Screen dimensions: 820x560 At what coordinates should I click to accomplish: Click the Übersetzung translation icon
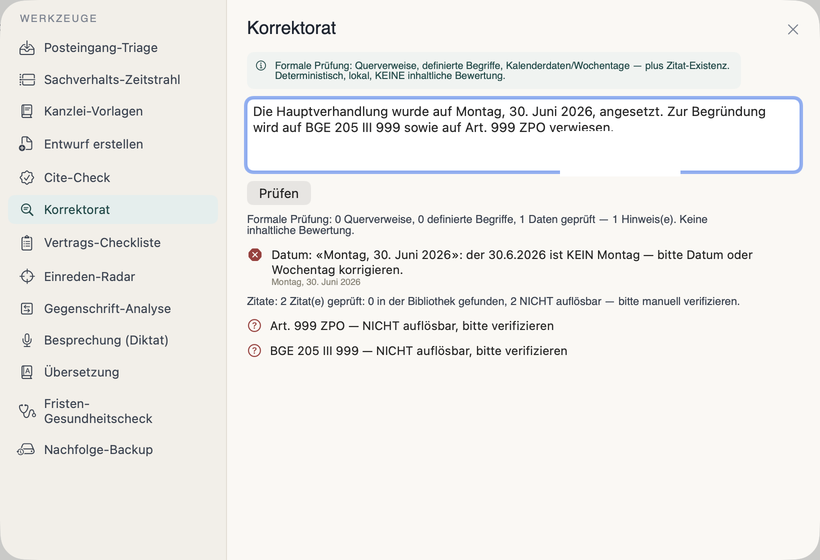[27, 372]
